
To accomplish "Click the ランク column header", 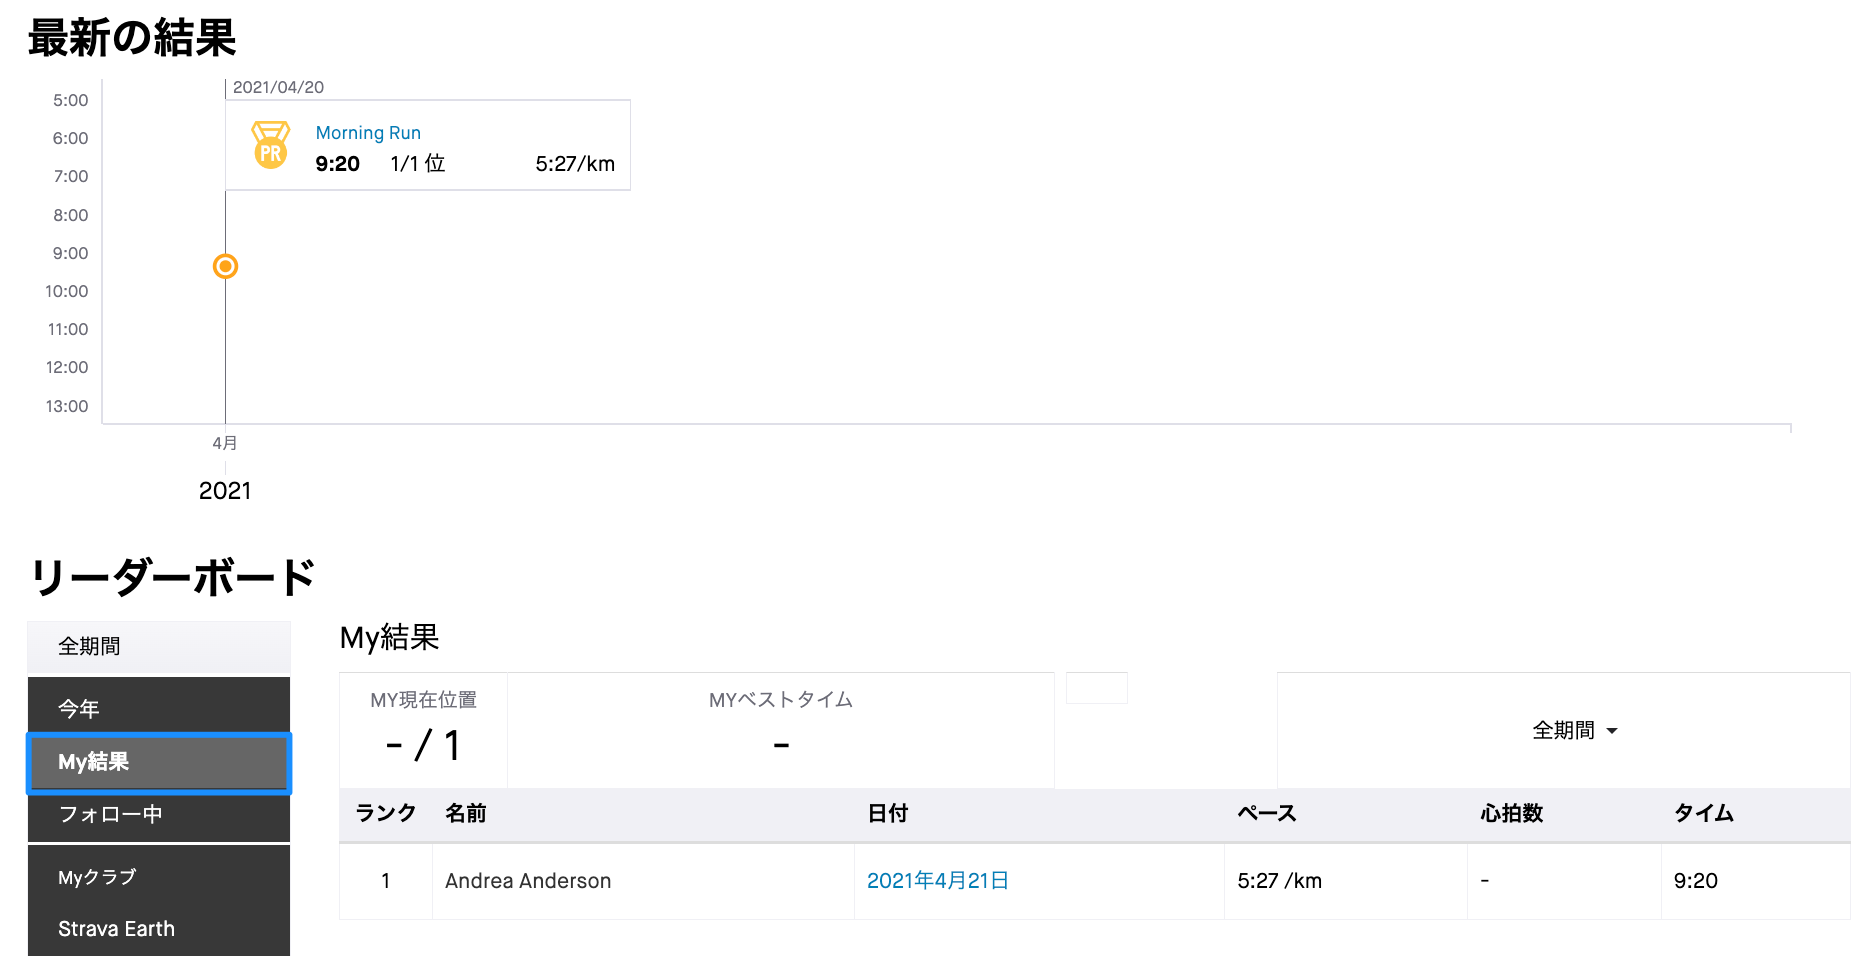I will click(385, 814).
